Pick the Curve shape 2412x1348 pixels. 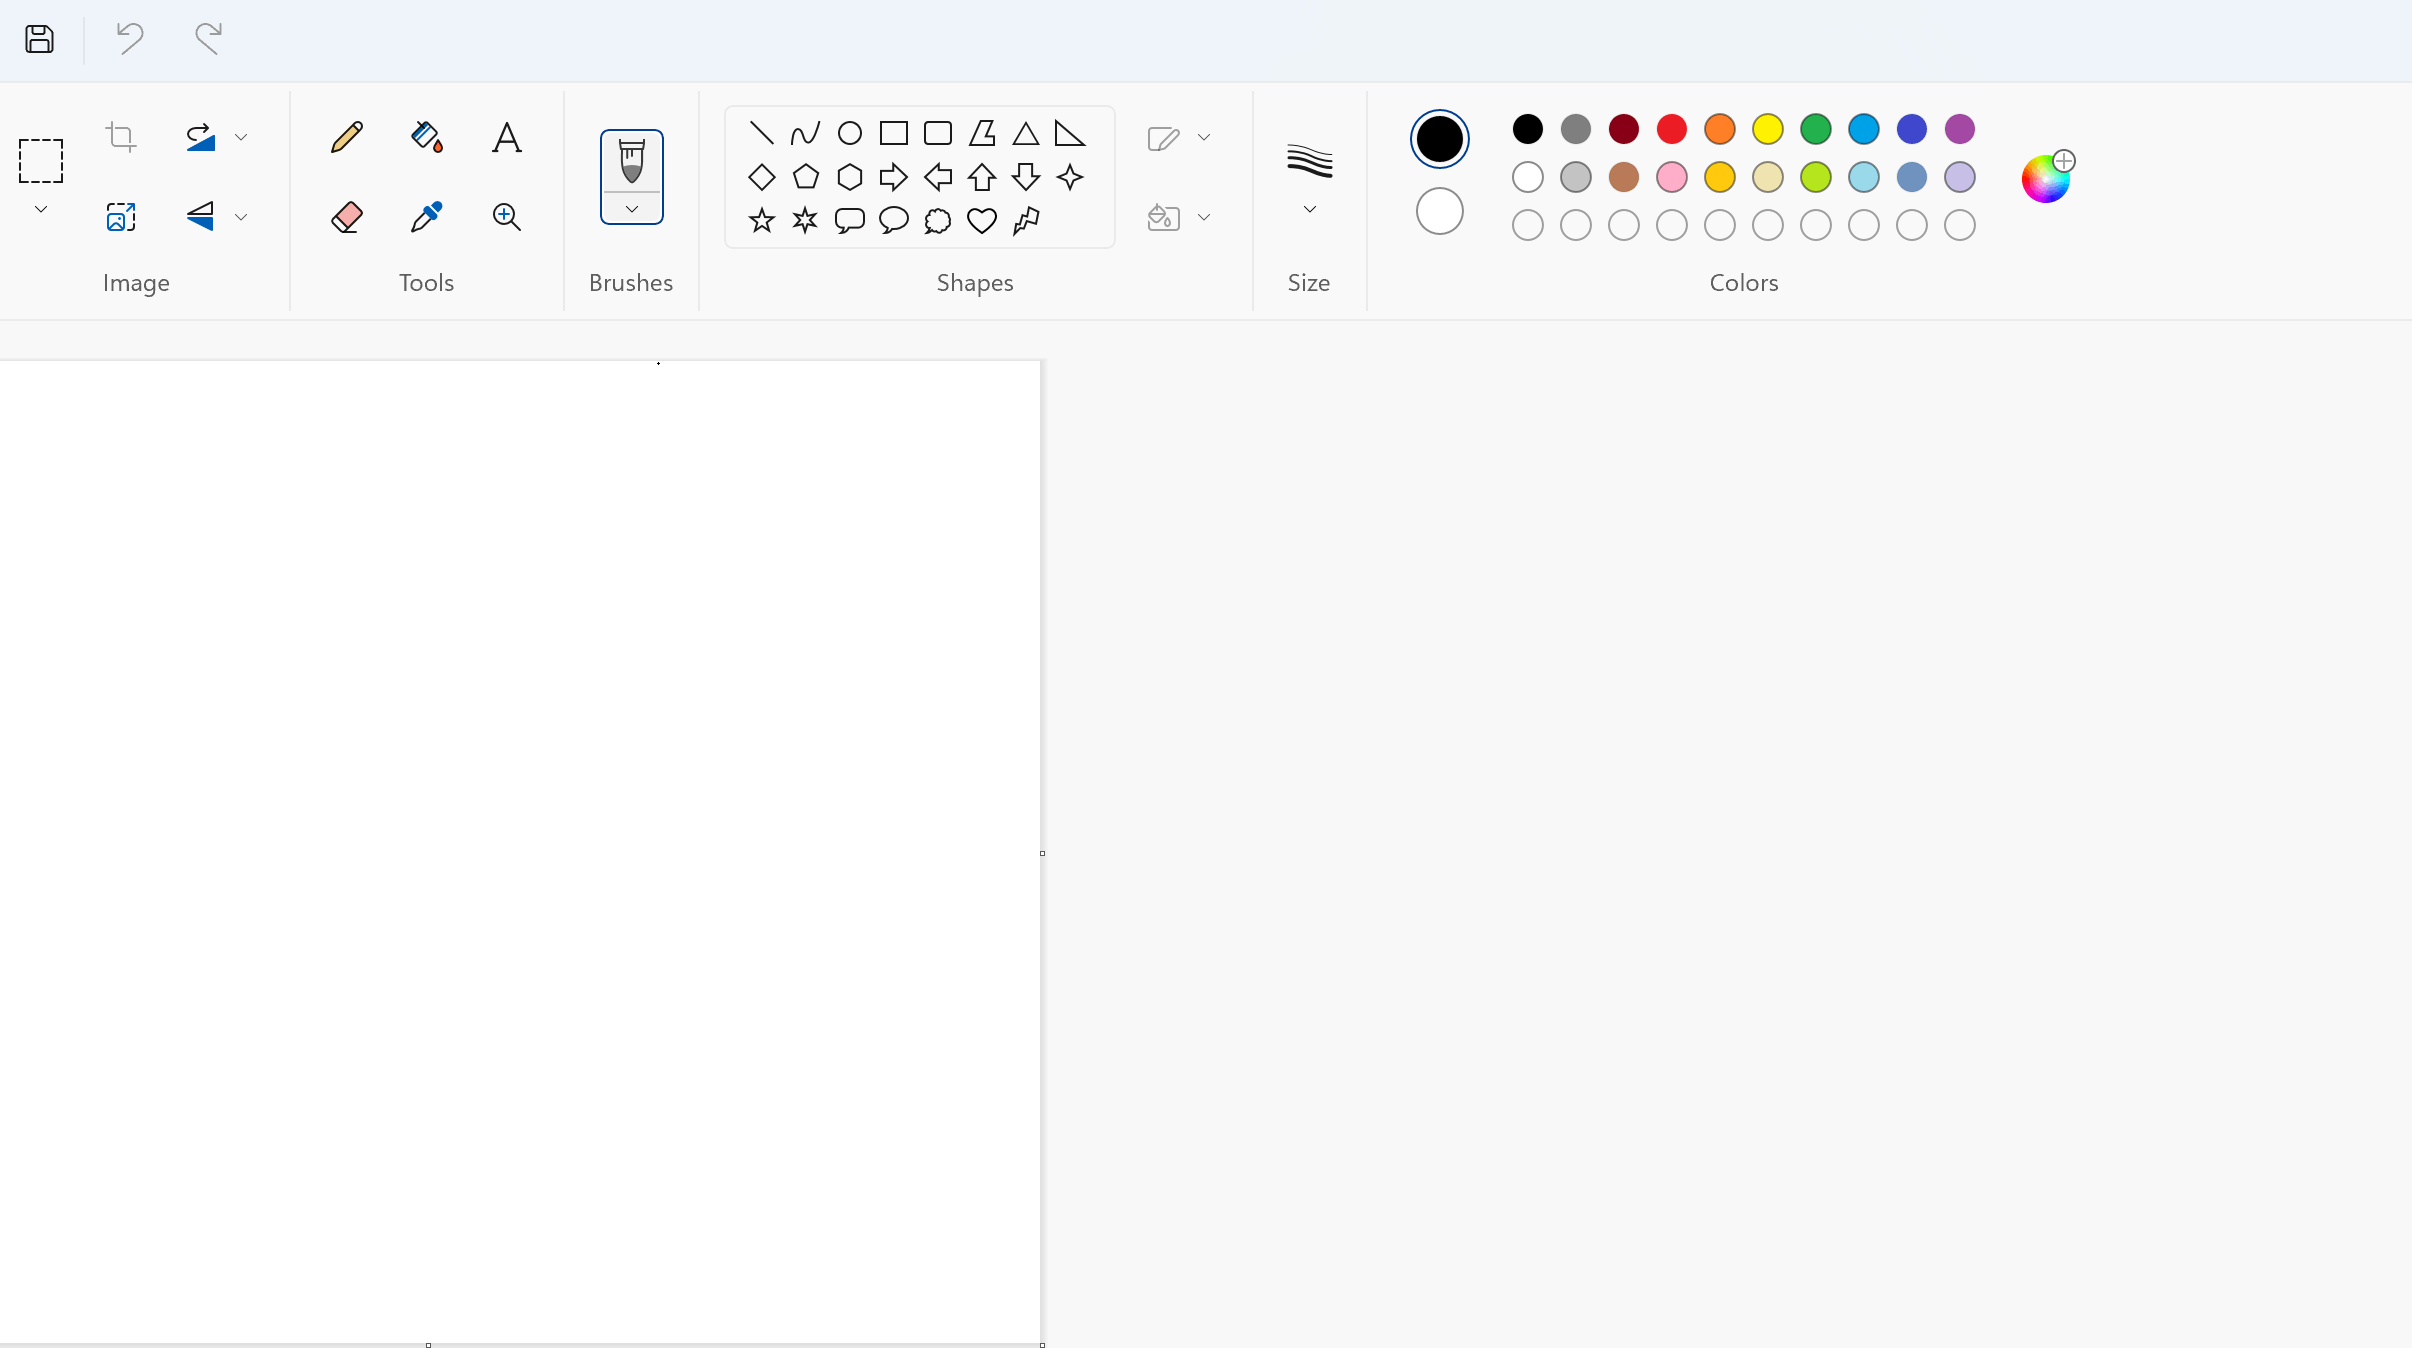click(805, 133)
